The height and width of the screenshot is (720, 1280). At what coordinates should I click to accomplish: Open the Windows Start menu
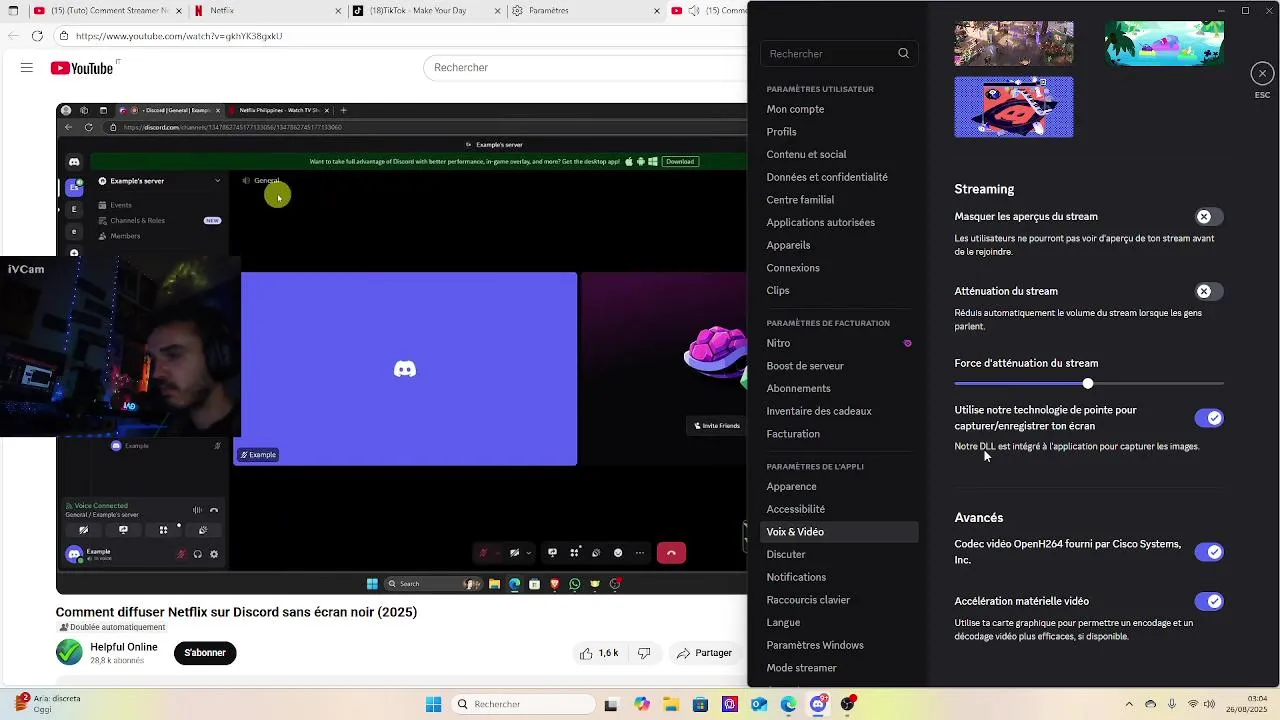point(433,705)
